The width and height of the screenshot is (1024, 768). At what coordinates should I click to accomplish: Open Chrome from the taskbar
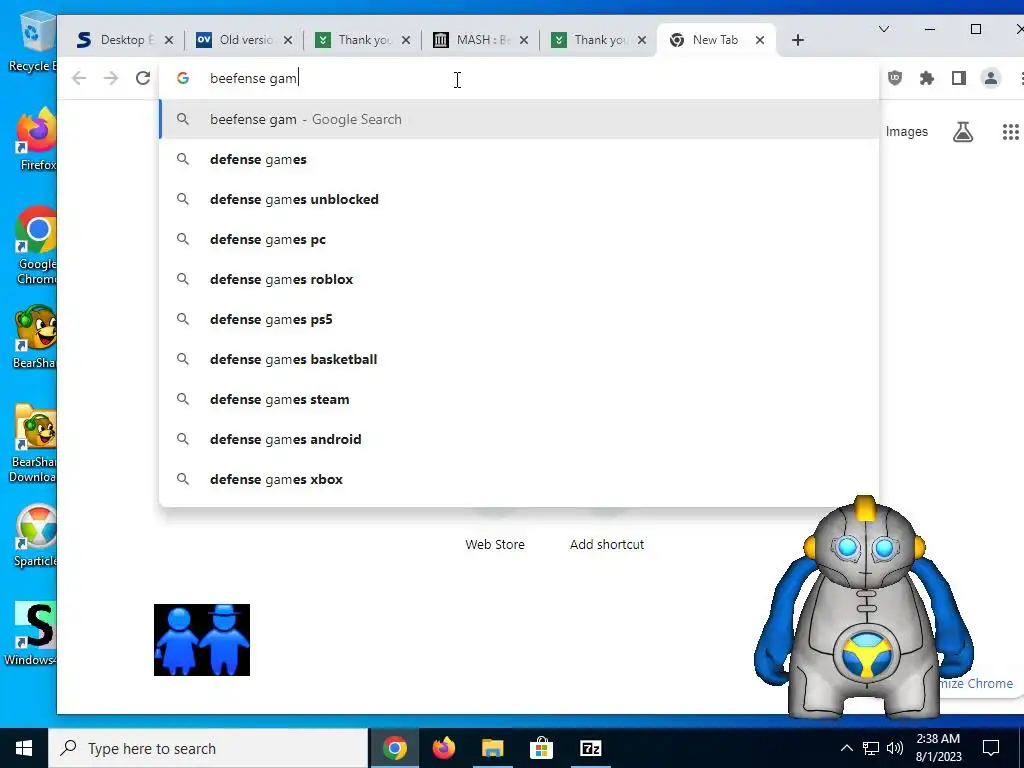point(394,748)
